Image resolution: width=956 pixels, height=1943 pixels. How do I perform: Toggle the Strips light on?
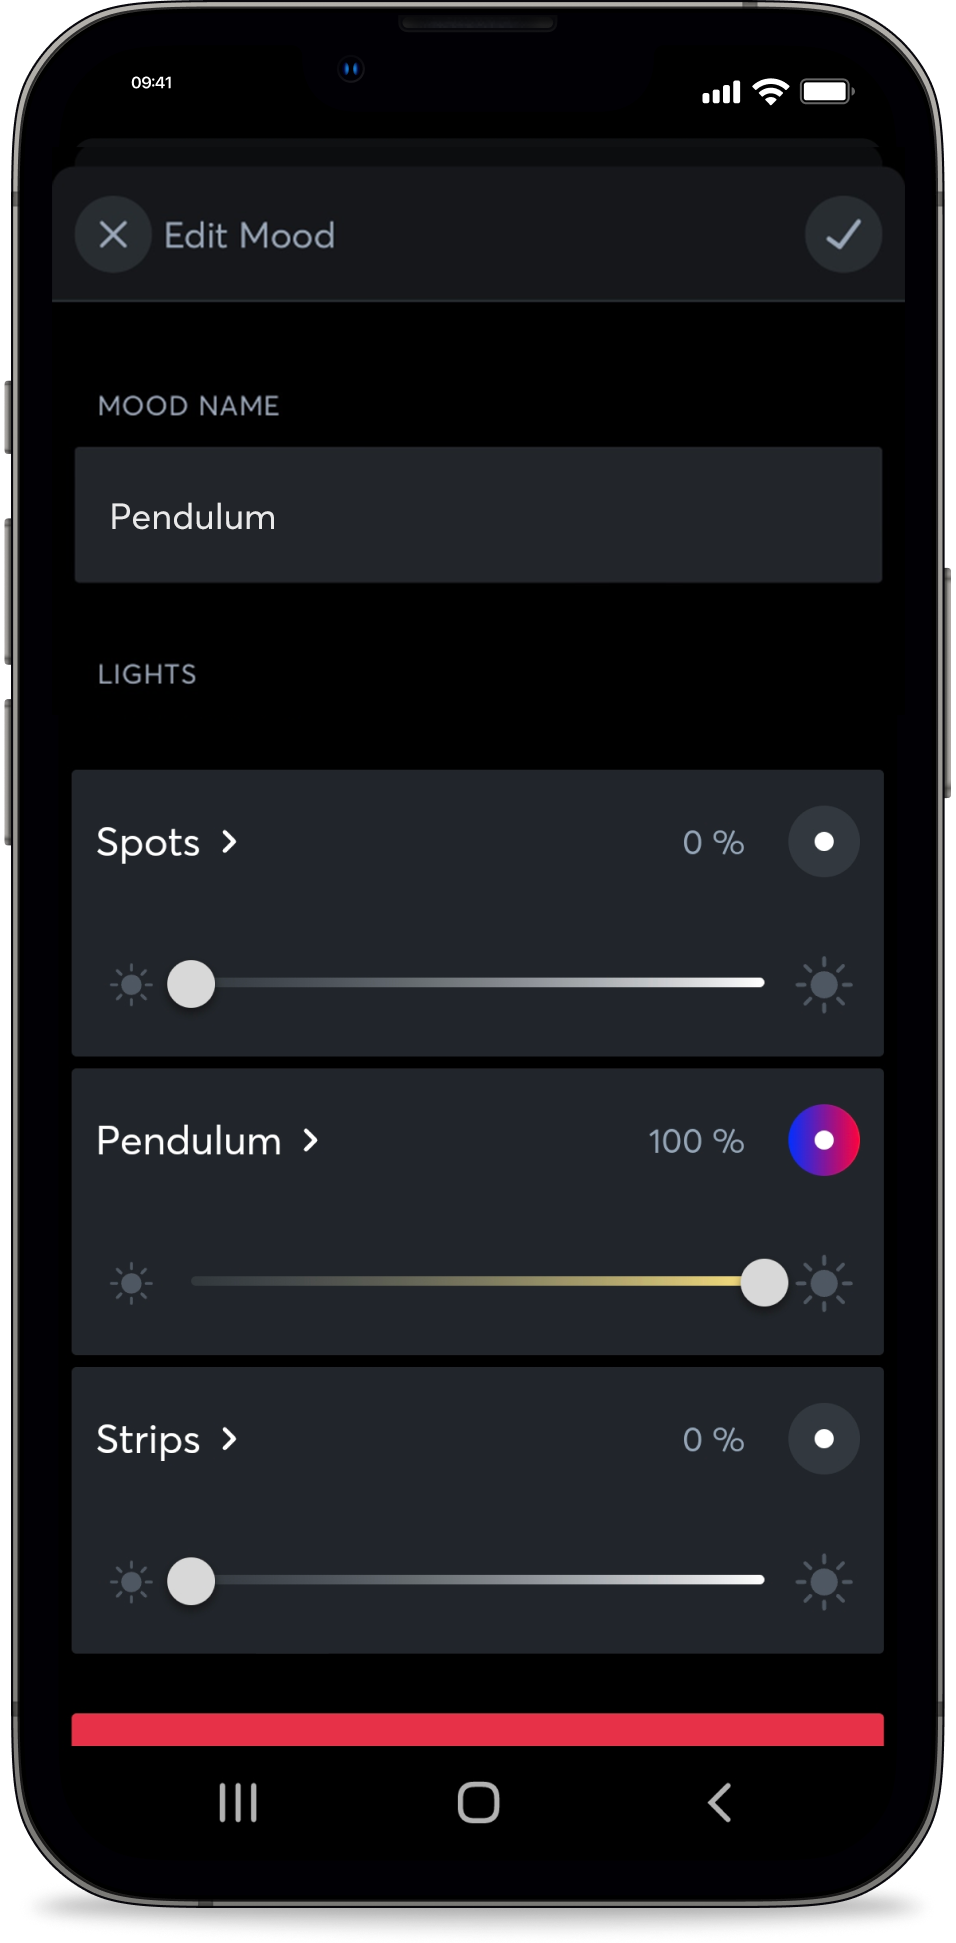click(824, 1439)
